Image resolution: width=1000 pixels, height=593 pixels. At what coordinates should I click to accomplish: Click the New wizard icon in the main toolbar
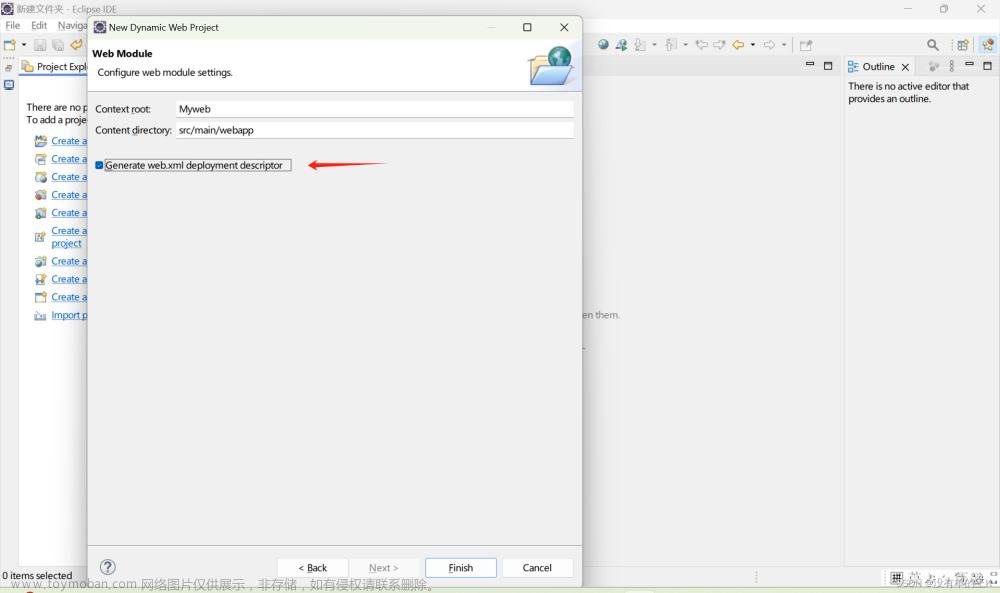click(10, 45)
